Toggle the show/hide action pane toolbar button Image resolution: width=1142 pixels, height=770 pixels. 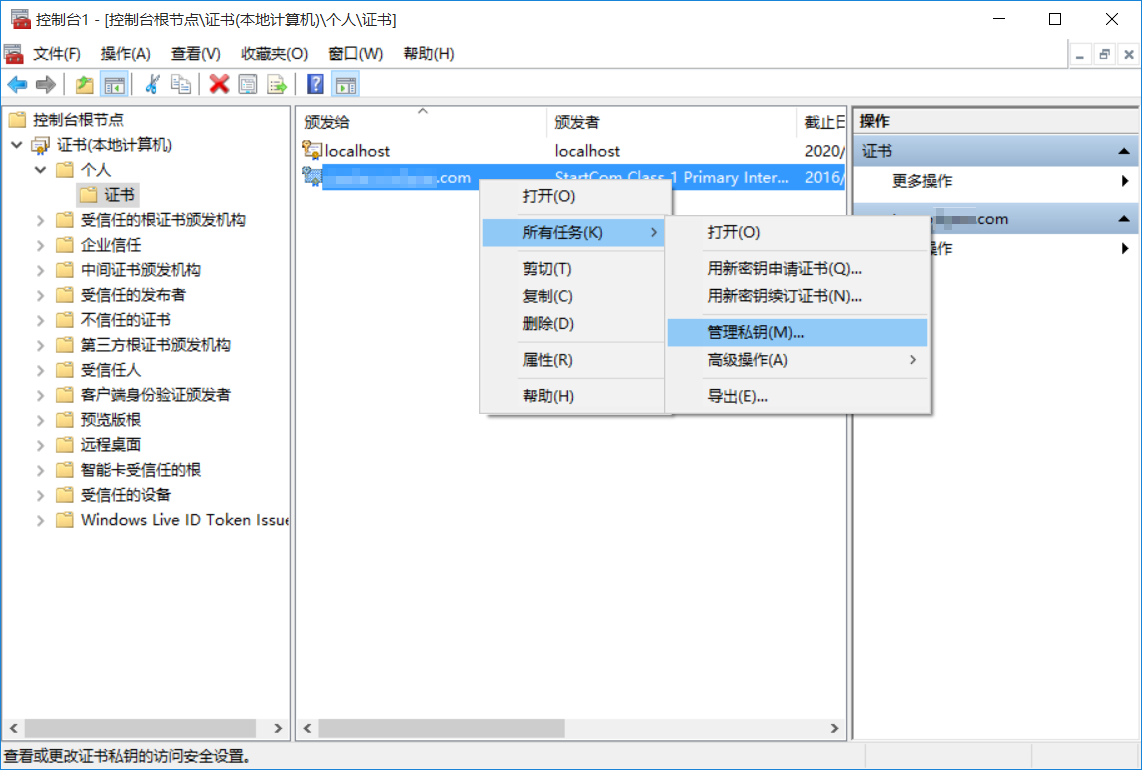click(344, 84)
